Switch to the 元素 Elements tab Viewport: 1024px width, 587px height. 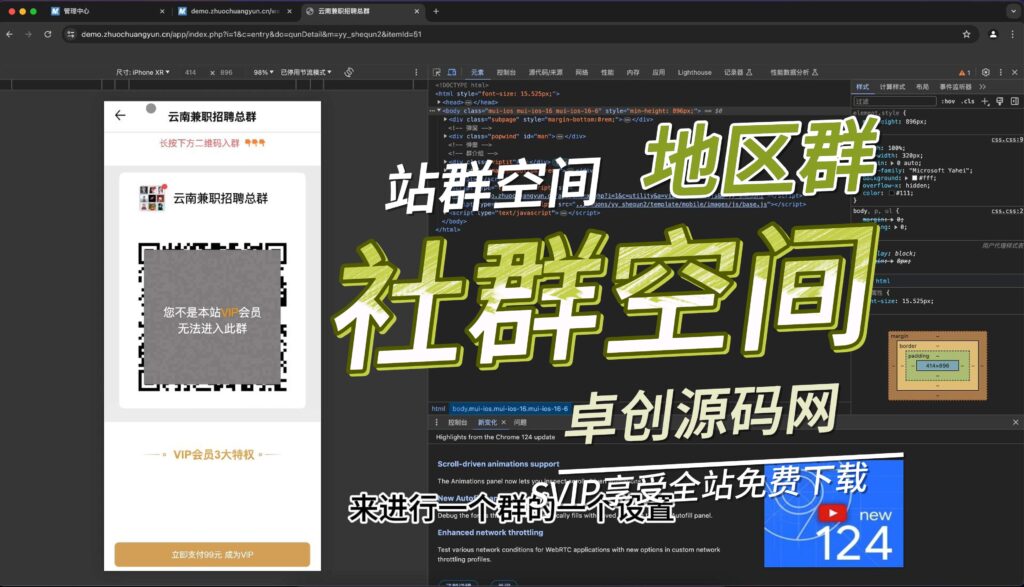[477, 72]
